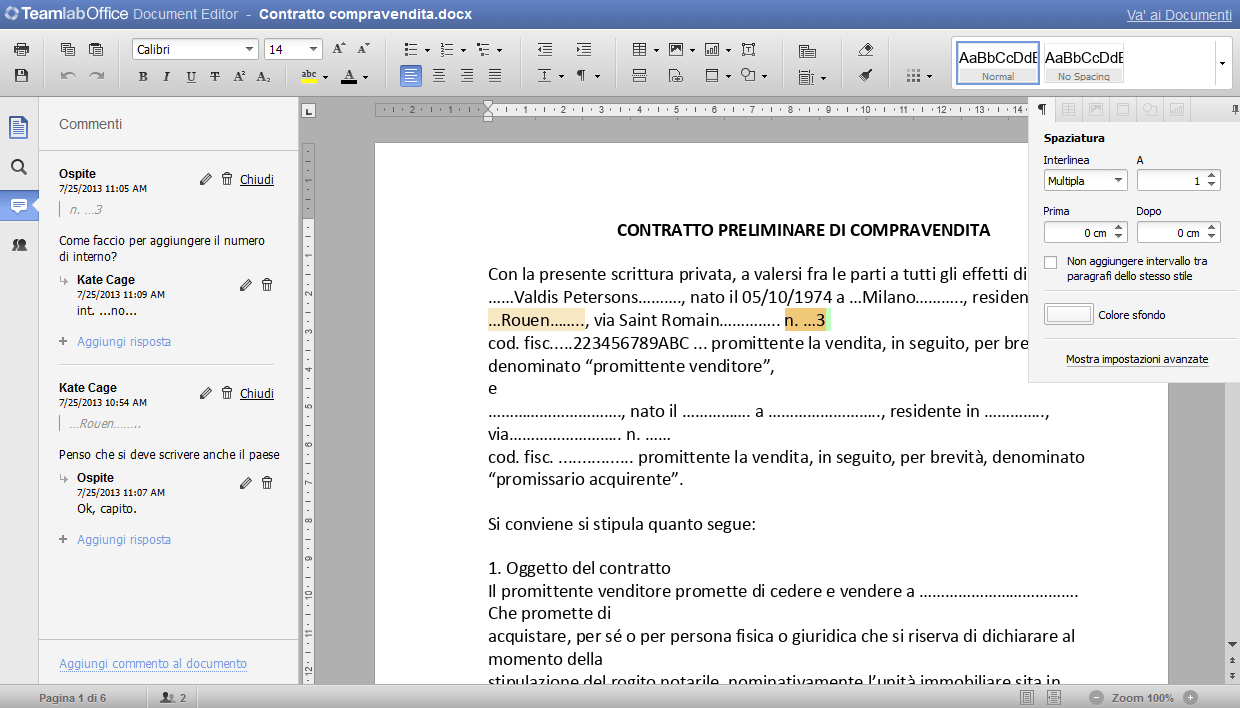The width and height of the screenshot is (1240, 708).
Task: Align the text to the right
Action: pos(467,75)
